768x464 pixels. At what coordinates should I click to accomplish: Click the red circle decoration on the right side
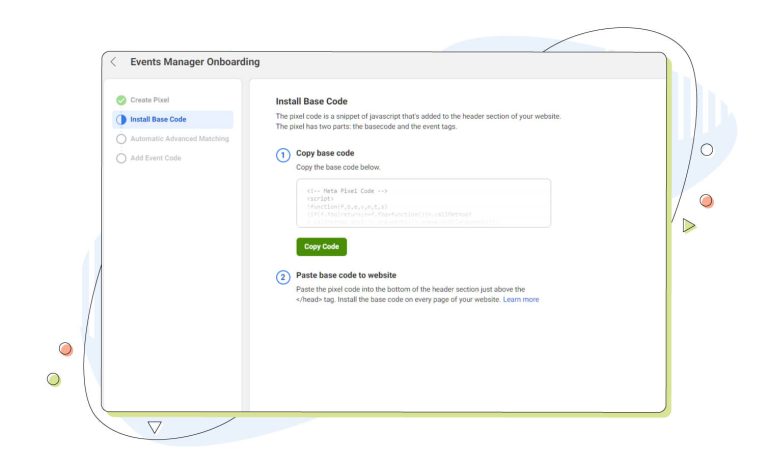pyautogui.click(x=706, y=201)
